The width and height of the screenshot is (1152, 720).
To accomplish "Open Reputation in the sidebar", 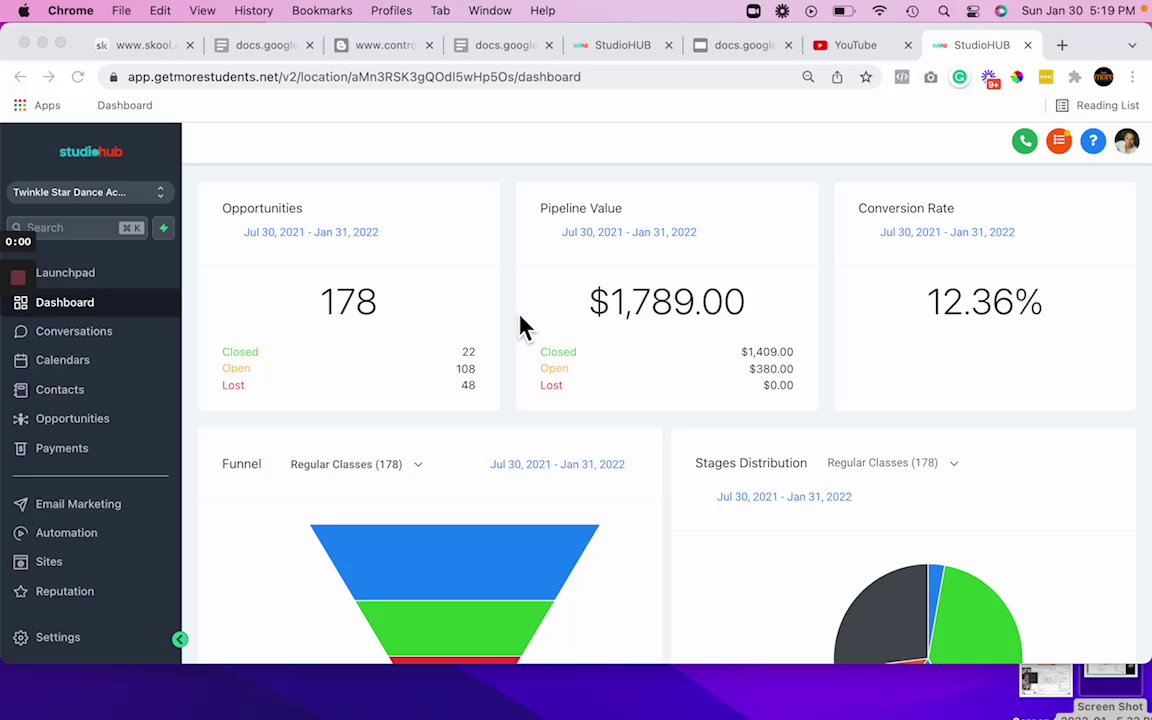I will click(65, 591).
